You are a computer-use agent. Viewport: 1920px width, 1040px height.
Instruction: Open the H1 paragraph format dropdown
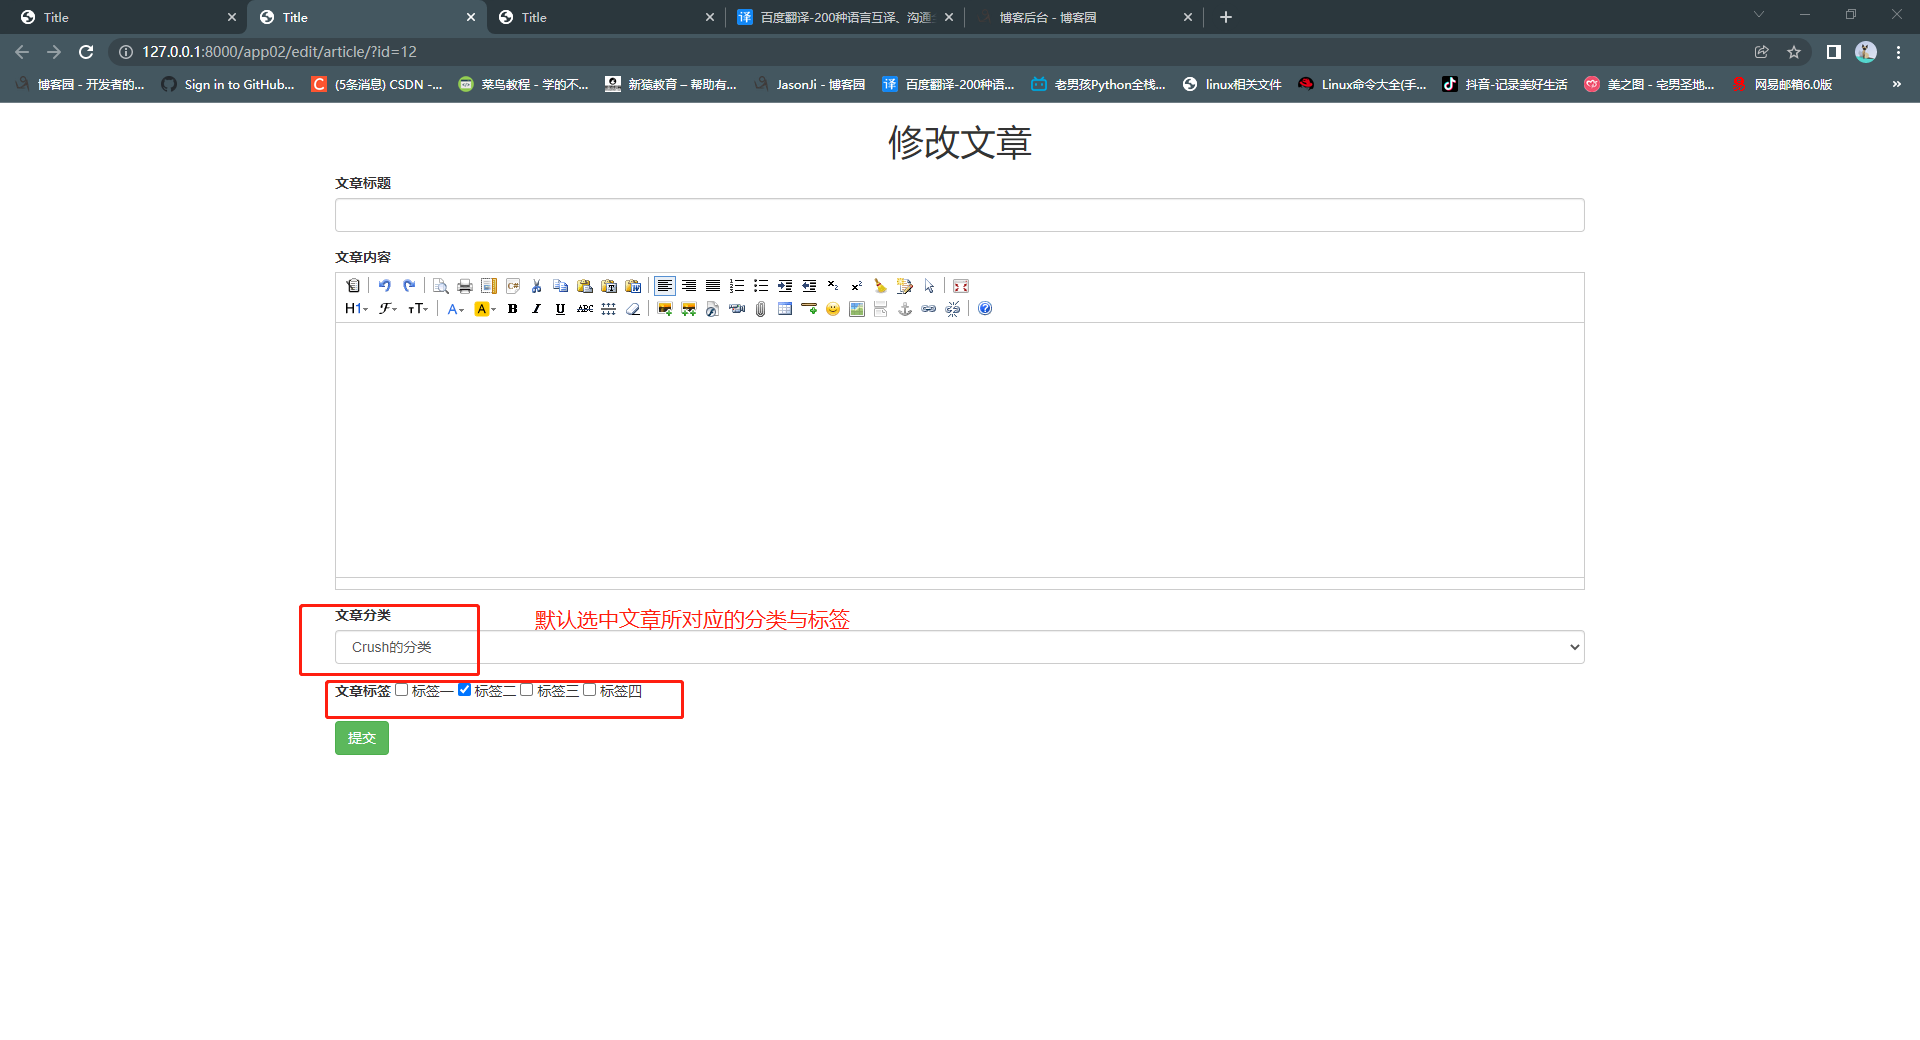pyautogui.click(x=356, y=309)
